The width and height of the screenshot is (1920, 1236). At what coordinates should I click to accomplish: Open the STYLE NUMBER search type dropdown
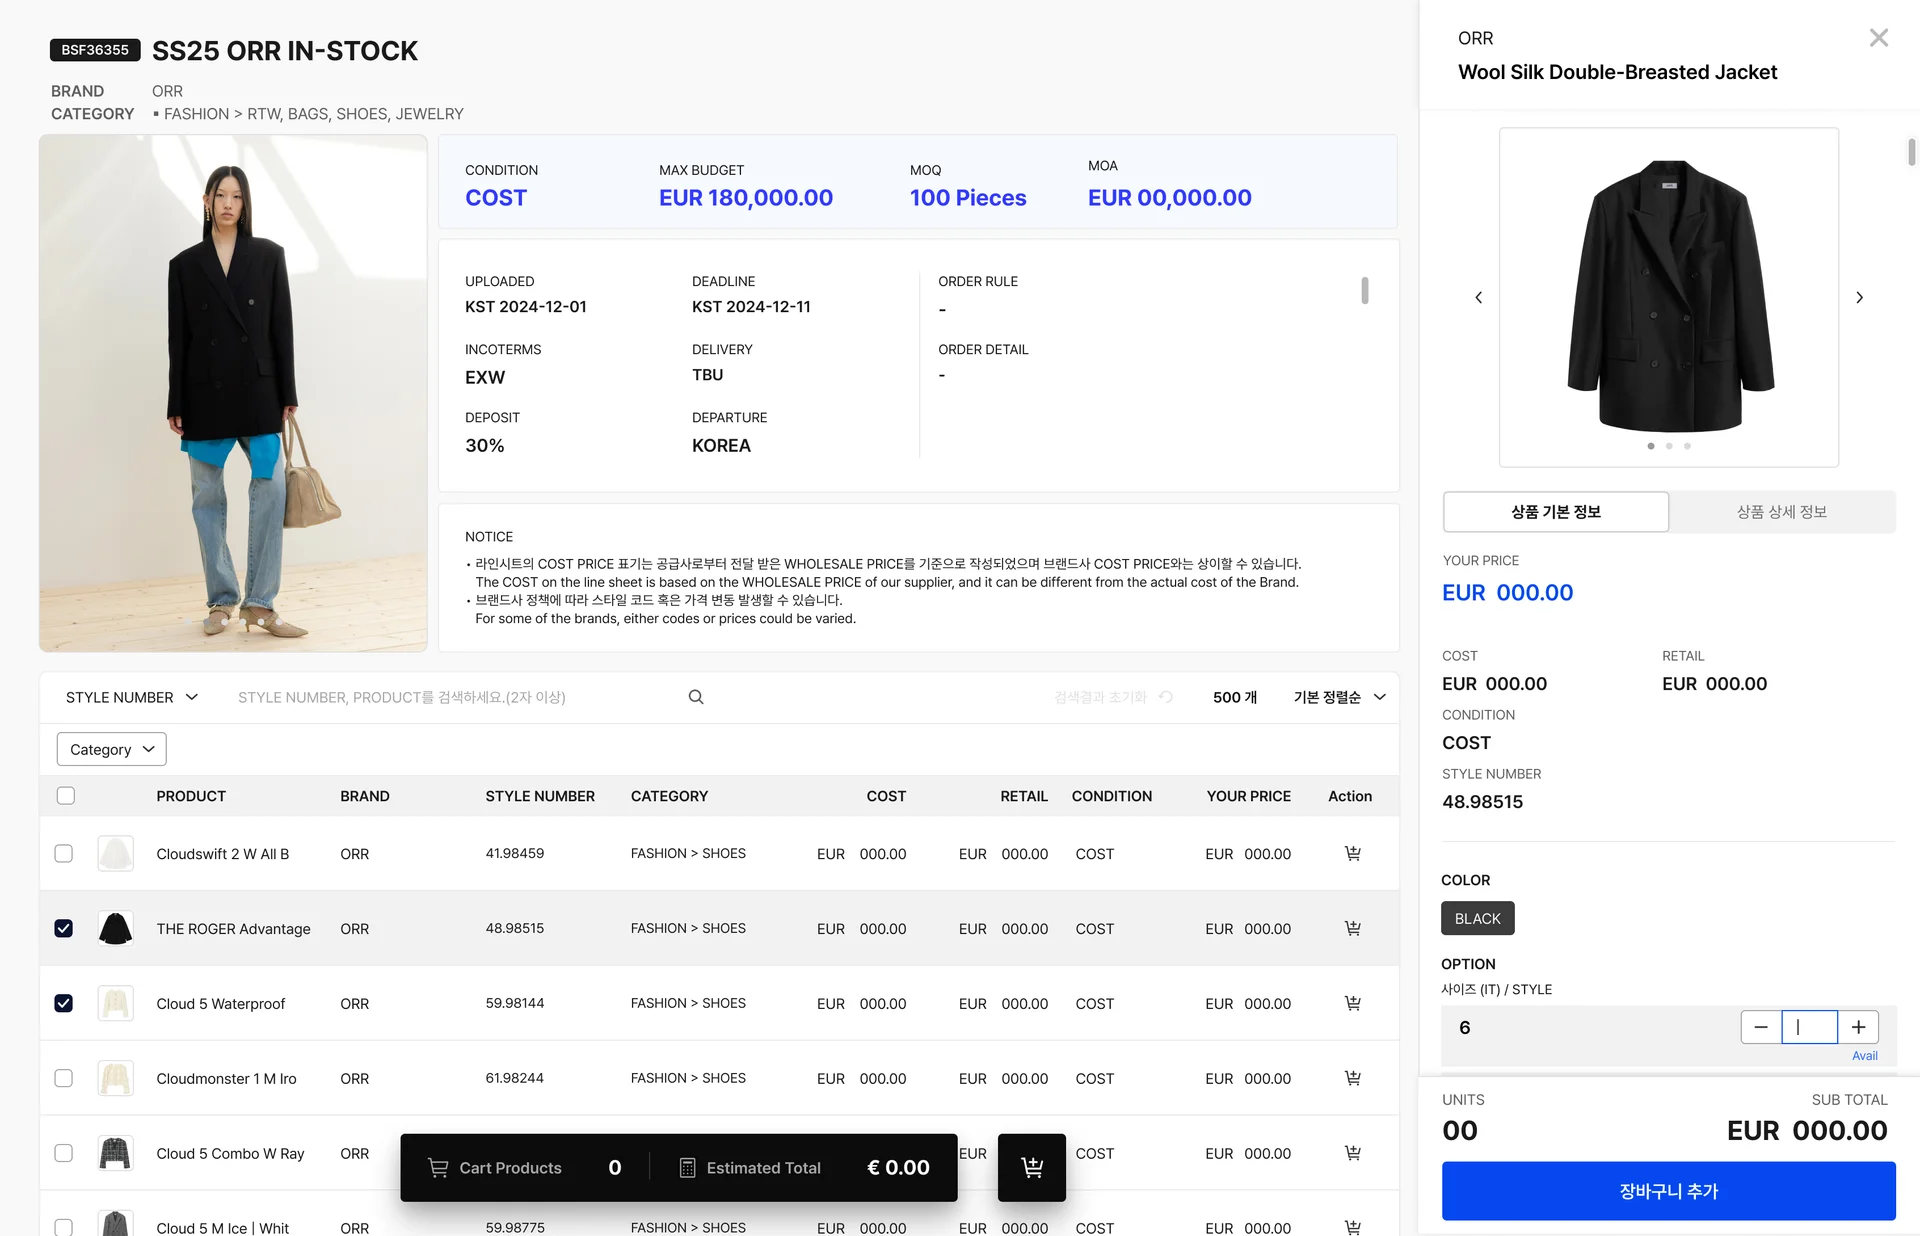[132, 697]
